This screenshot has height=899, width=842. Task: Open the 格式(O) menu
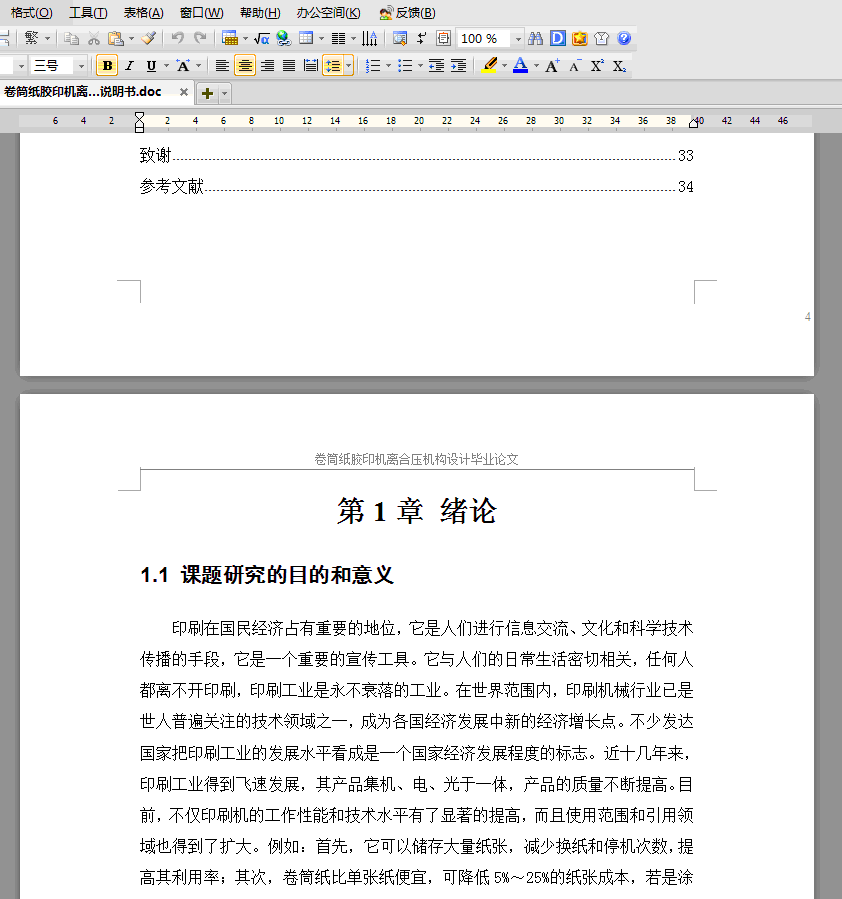(x=32, y=13)
